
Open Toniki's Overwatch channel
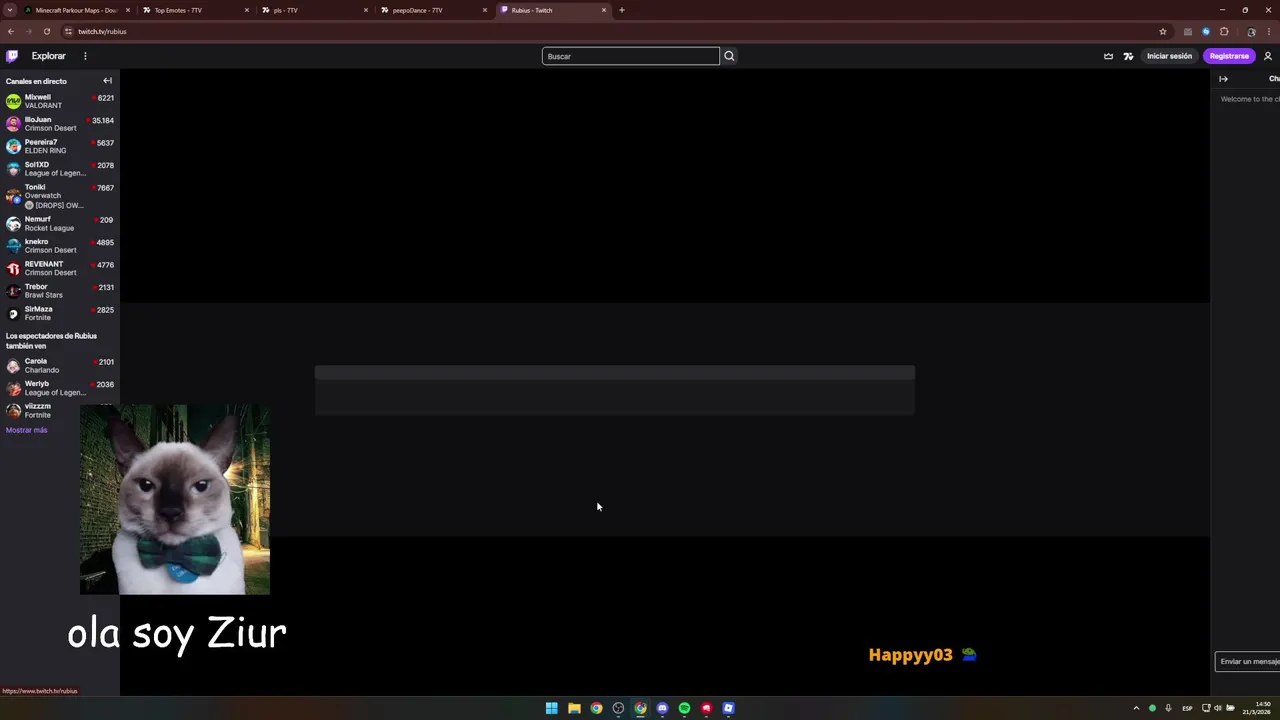(60, 196)
